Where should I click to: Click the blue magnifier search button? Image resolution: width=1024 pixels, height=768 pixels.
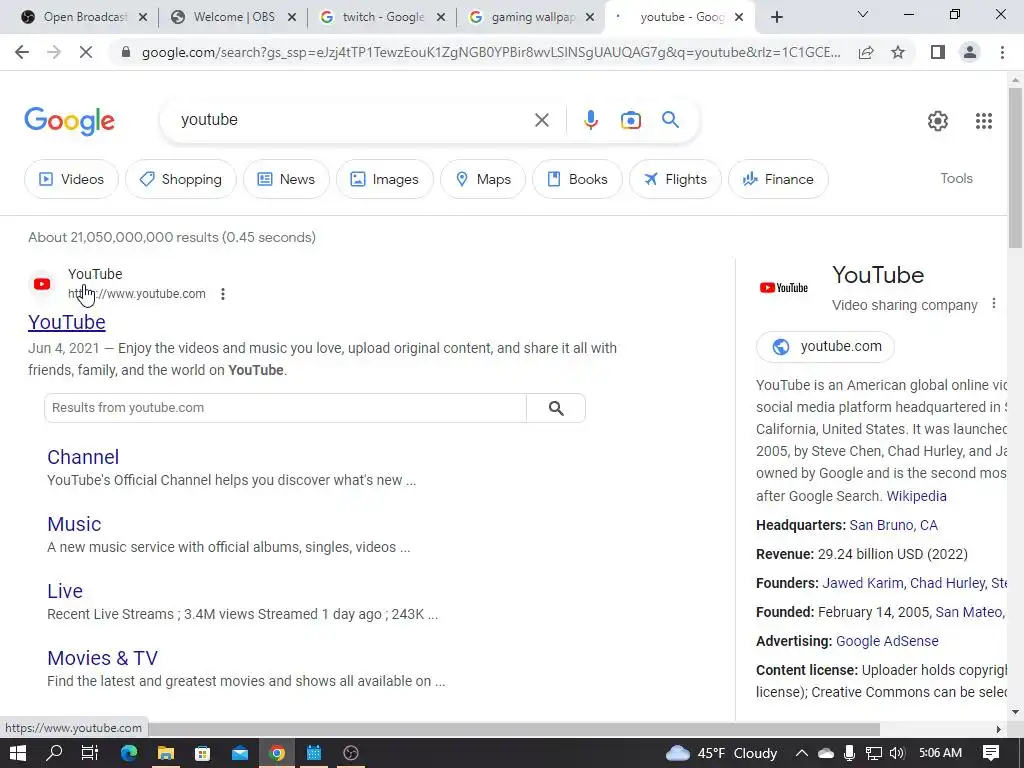pyautogui.click(x=670, y=120)
